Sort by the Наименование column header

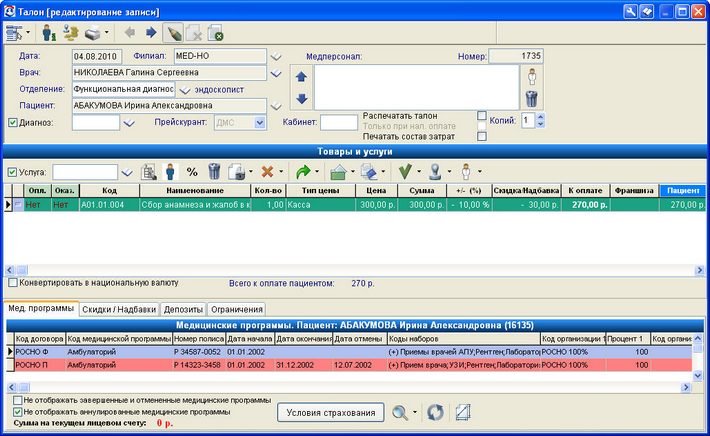pyautogui.click(x=195, y=191)
